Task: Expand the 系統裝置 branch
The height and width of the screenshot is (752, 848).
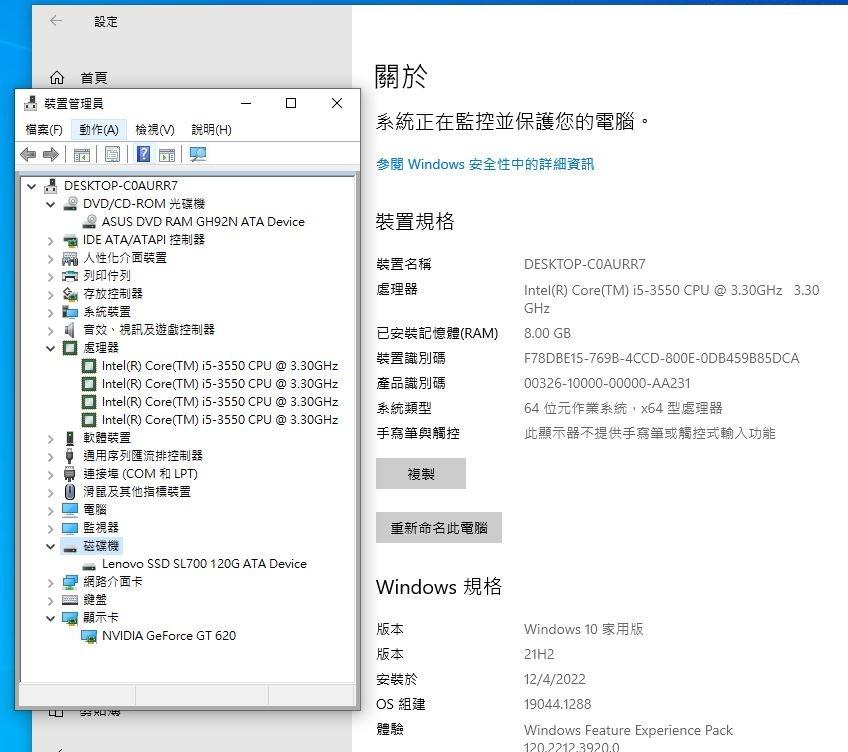Action: coord(50,313)
